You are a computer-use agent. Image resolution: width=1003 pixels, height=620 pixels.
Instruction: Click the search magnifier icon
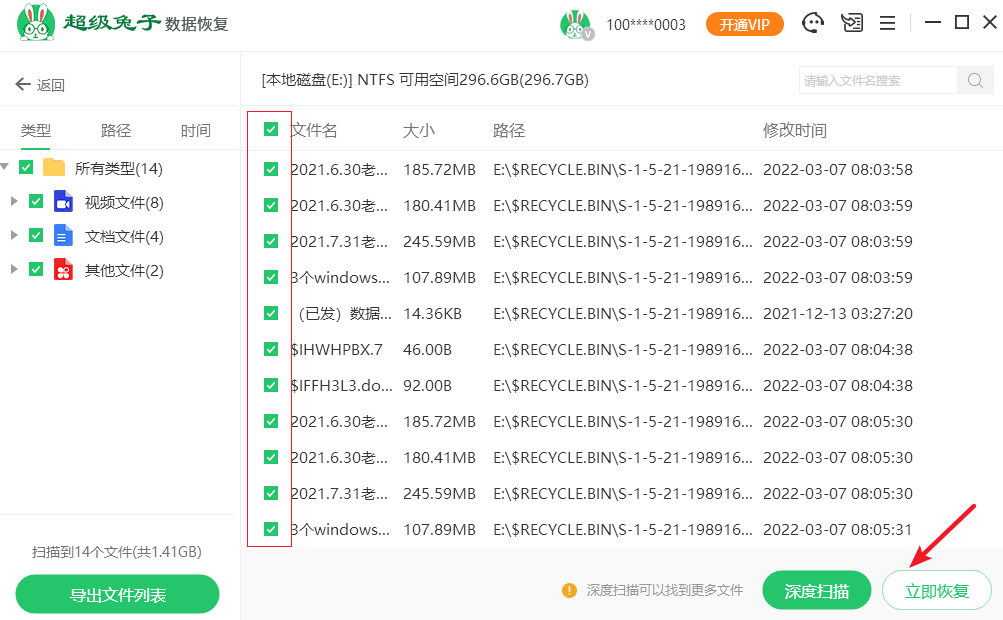(975, 81)
